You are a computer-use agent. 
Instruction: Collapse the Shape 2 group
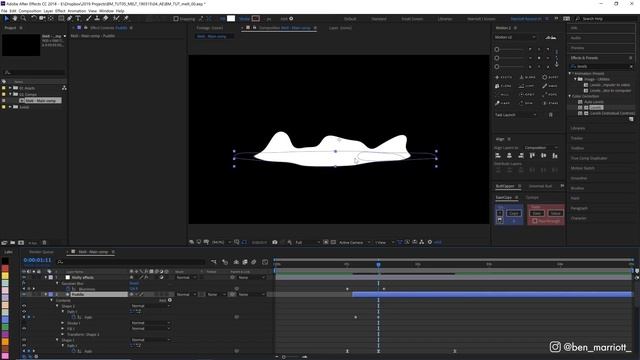[57, 306]
